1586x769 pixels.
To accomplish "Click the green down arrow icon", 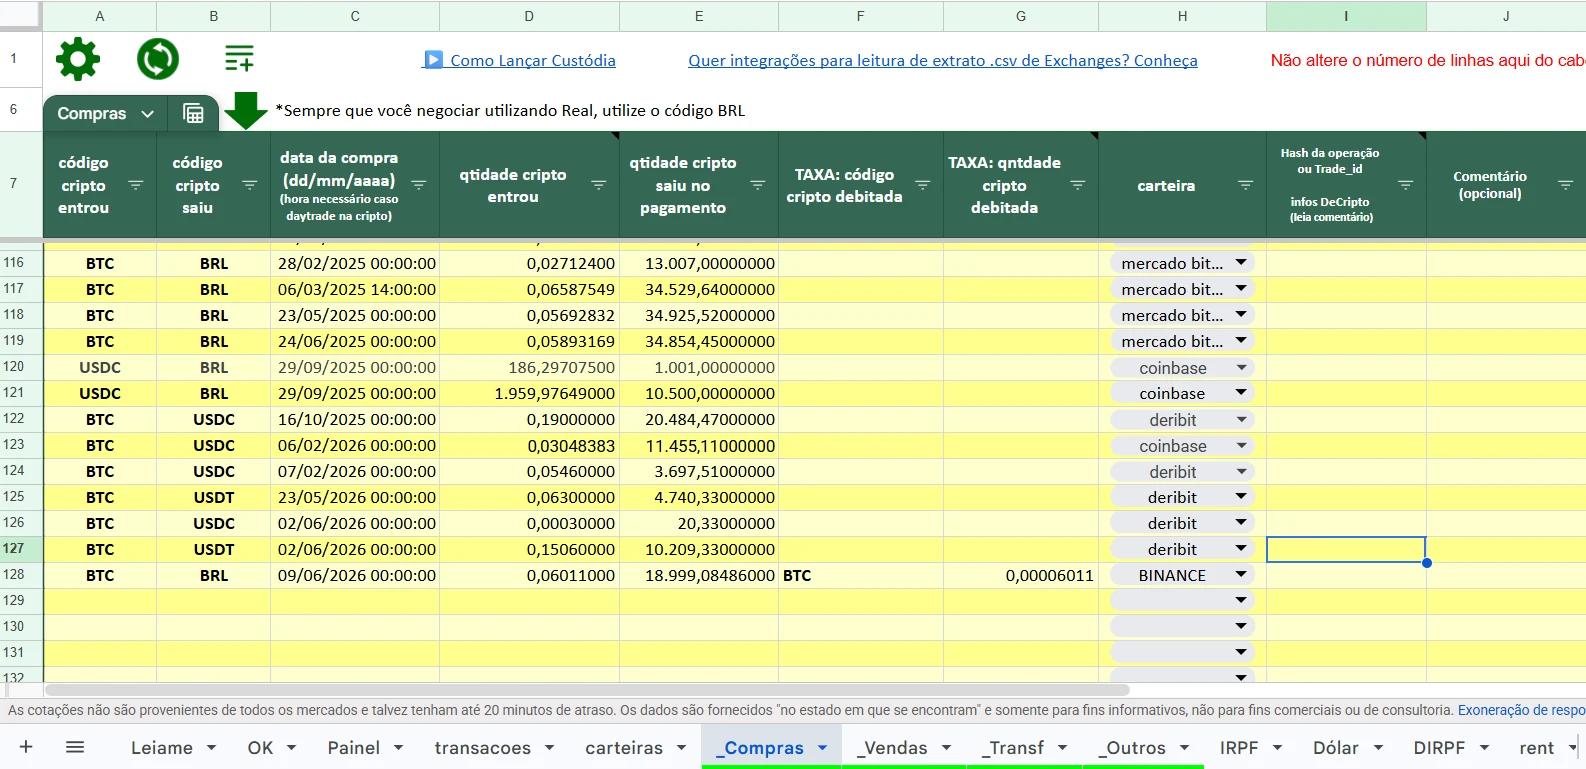I will (x=245, y=110).
